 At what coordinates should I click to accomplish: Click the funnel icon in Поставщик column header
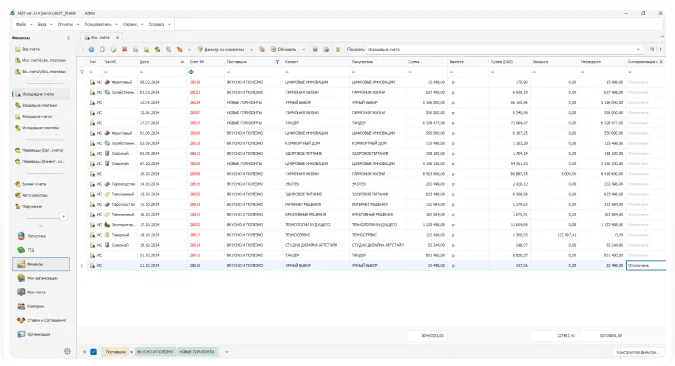(x=277, y=62)
